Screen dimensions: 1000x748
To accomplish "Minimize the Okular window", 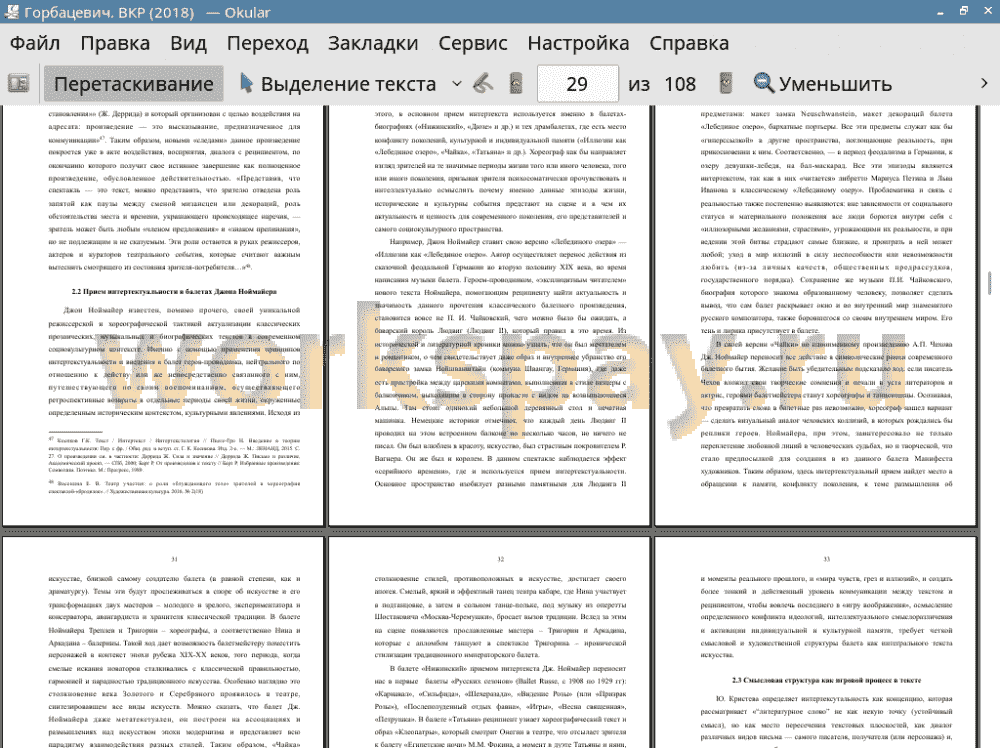I will click(x=941, y=12).
